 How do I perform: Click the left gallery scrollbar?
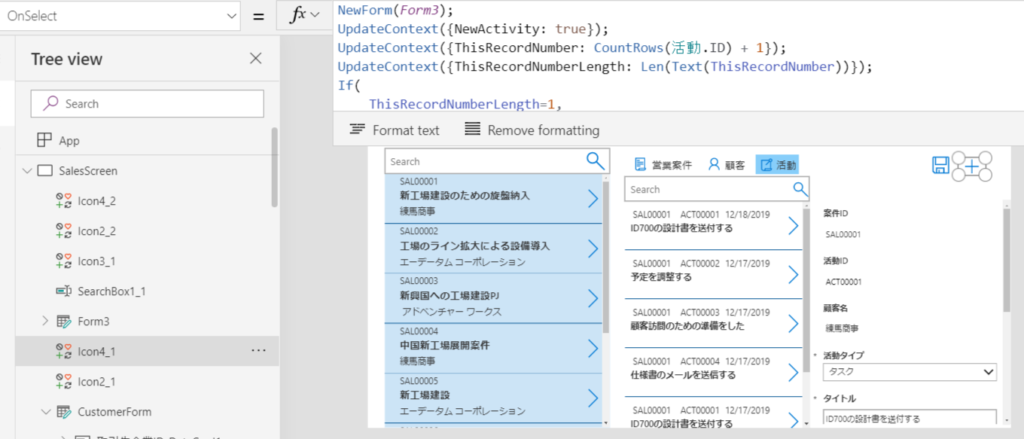pyautogui.click(x=606, y=258)
